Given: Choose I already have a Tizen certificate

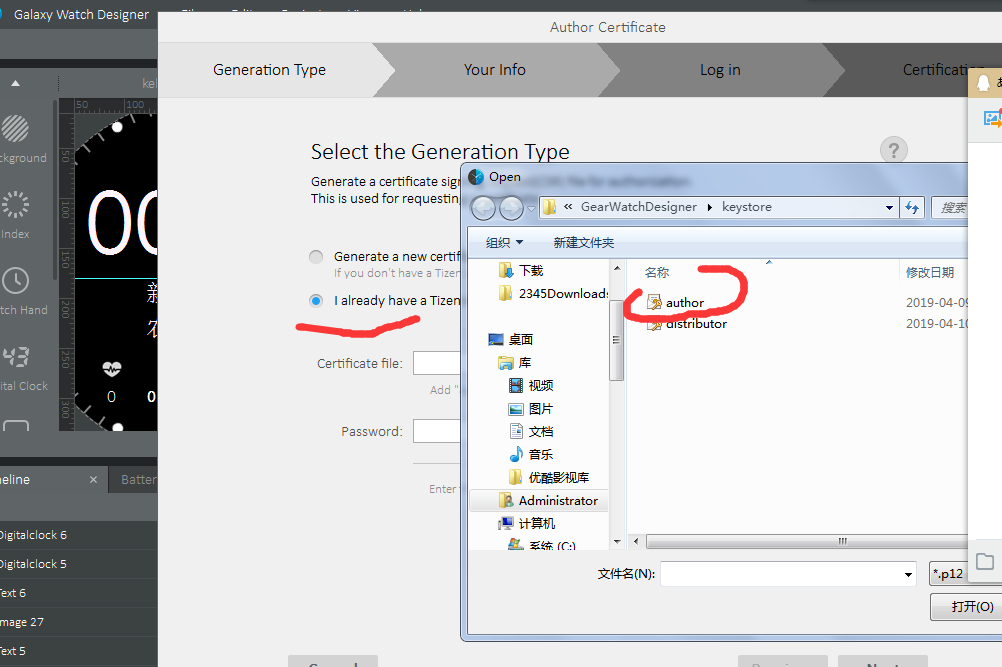Looking at the screenshot, I should (x=316, y=300).
